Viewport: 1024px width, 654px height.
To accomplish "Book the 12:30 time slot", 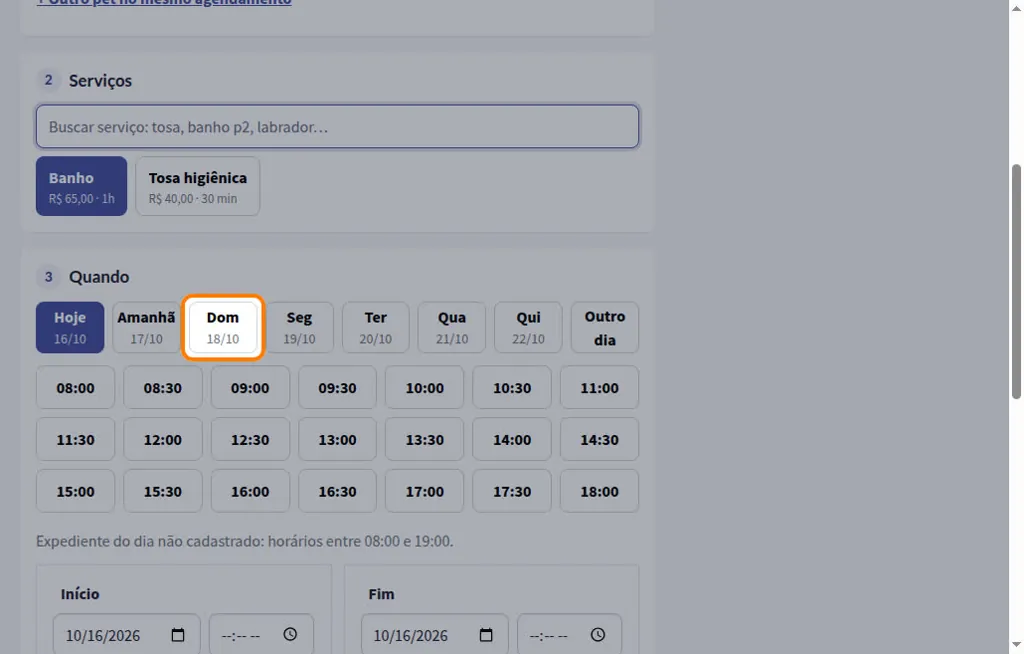I will tap(250, 439).
